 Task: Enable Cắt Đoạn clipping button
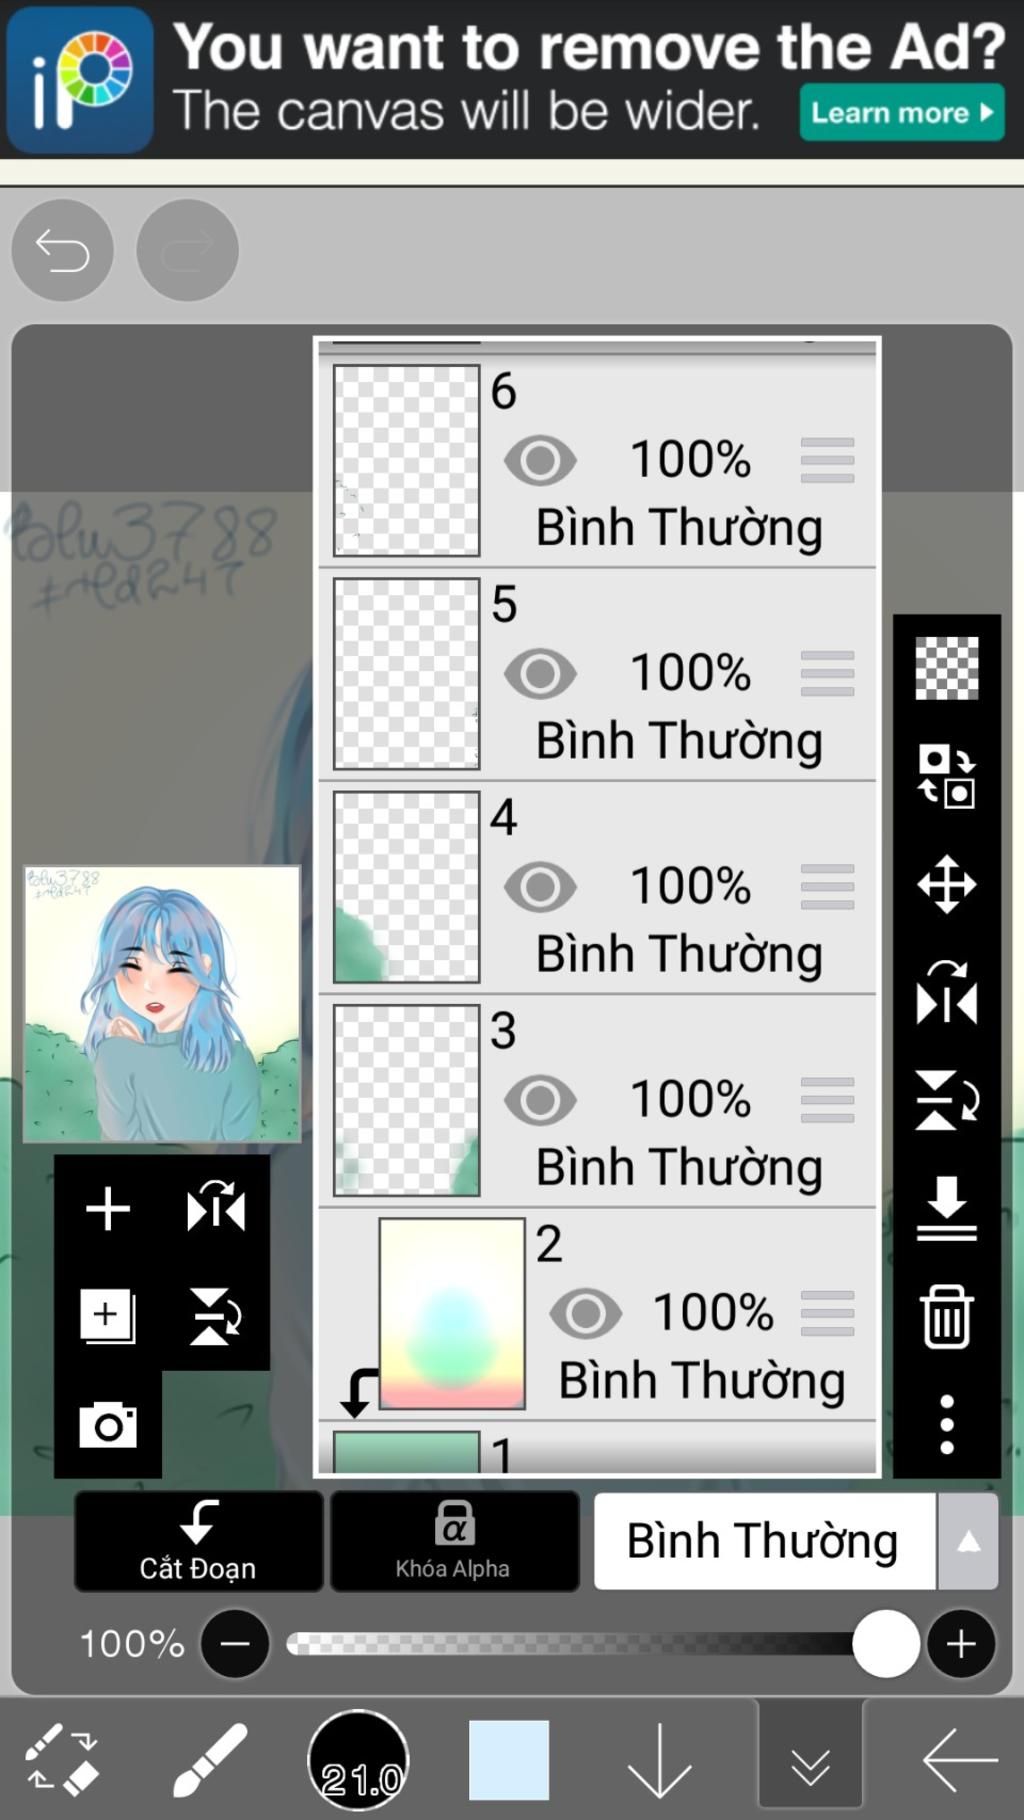point(198,1541)
